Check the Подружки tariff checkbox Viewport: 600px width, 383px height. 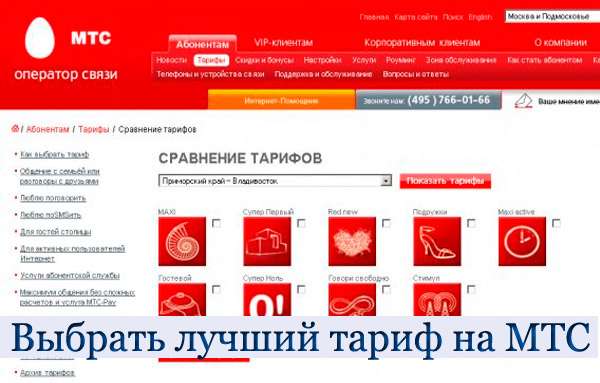[471, 223]
